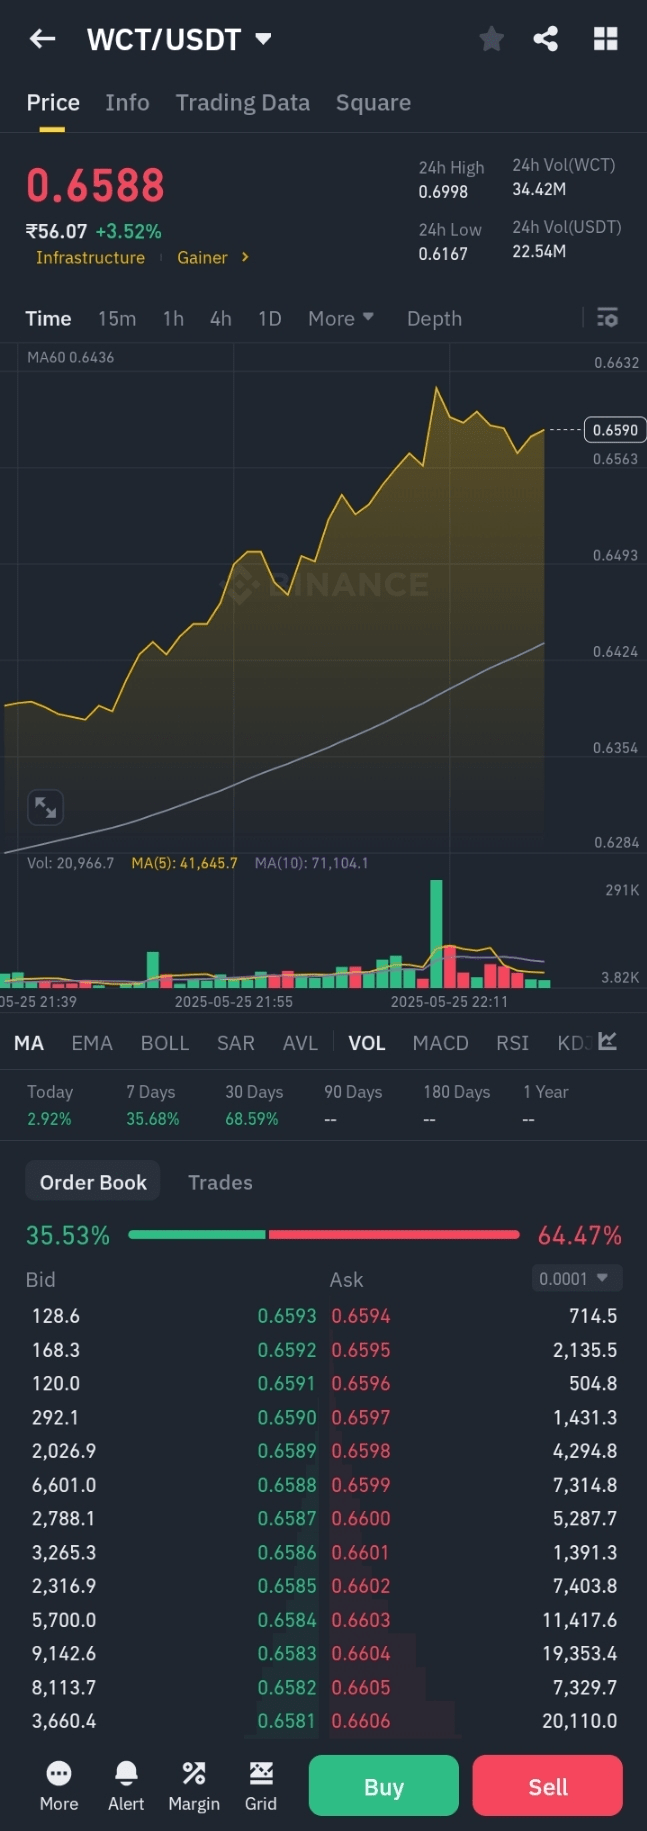Open the 0.0001 price precision dropdown
The height and width of the screenshot is (1831, 647).
(x=576, y=1278)
